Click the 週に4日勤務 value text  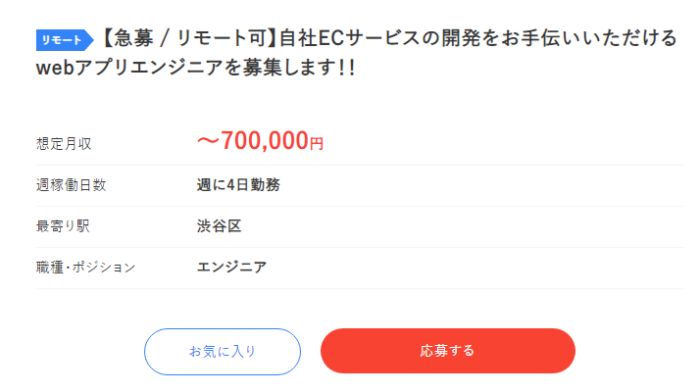tap(238, 185)
